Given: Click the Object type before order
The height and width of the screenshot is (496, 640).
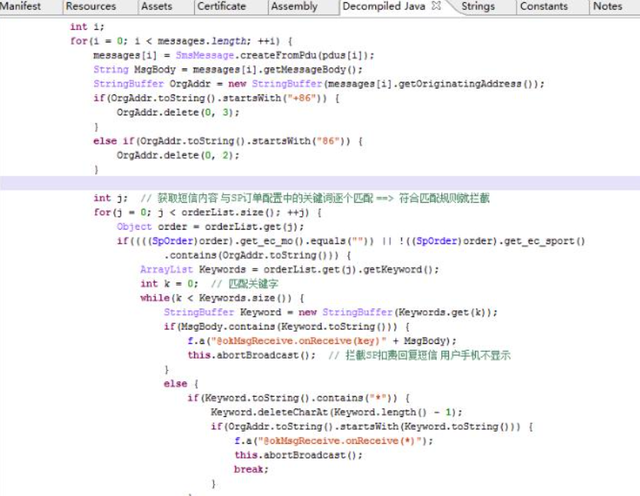Looking at the screenshot, I should click(x=134, y=227).
